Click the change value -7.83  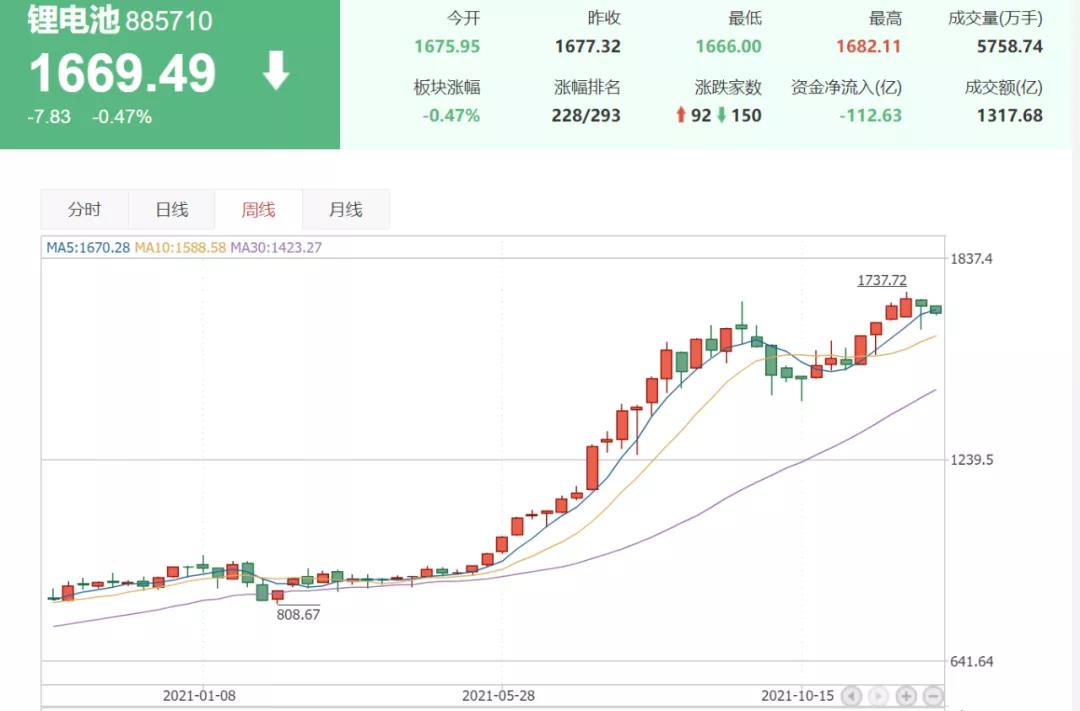tap(49, 116)
